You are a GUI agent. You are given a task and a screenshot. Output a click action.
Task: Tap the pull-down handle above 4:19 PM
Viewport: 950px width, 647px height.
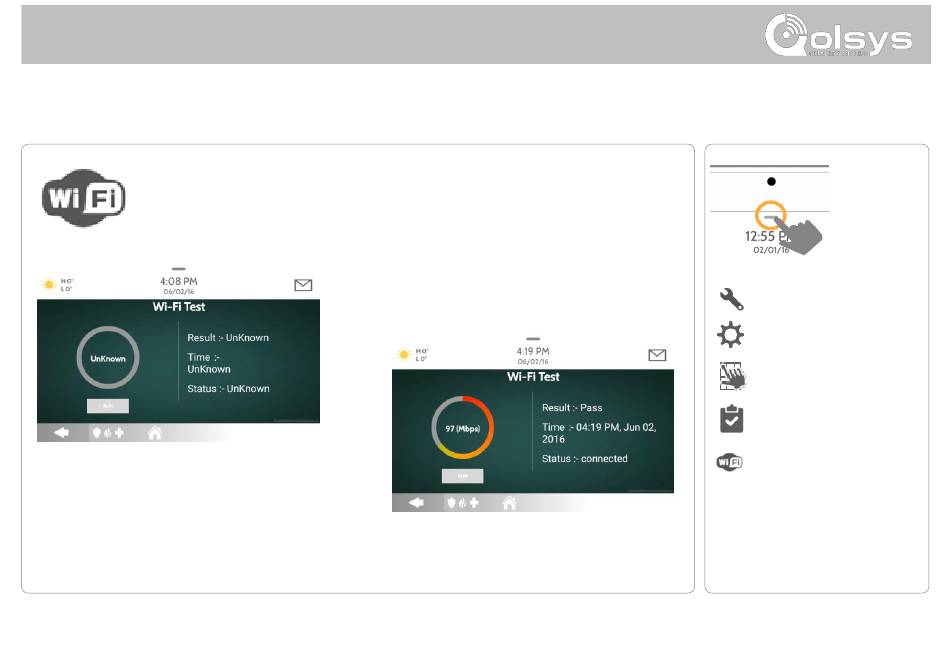(x=533, y=339)
